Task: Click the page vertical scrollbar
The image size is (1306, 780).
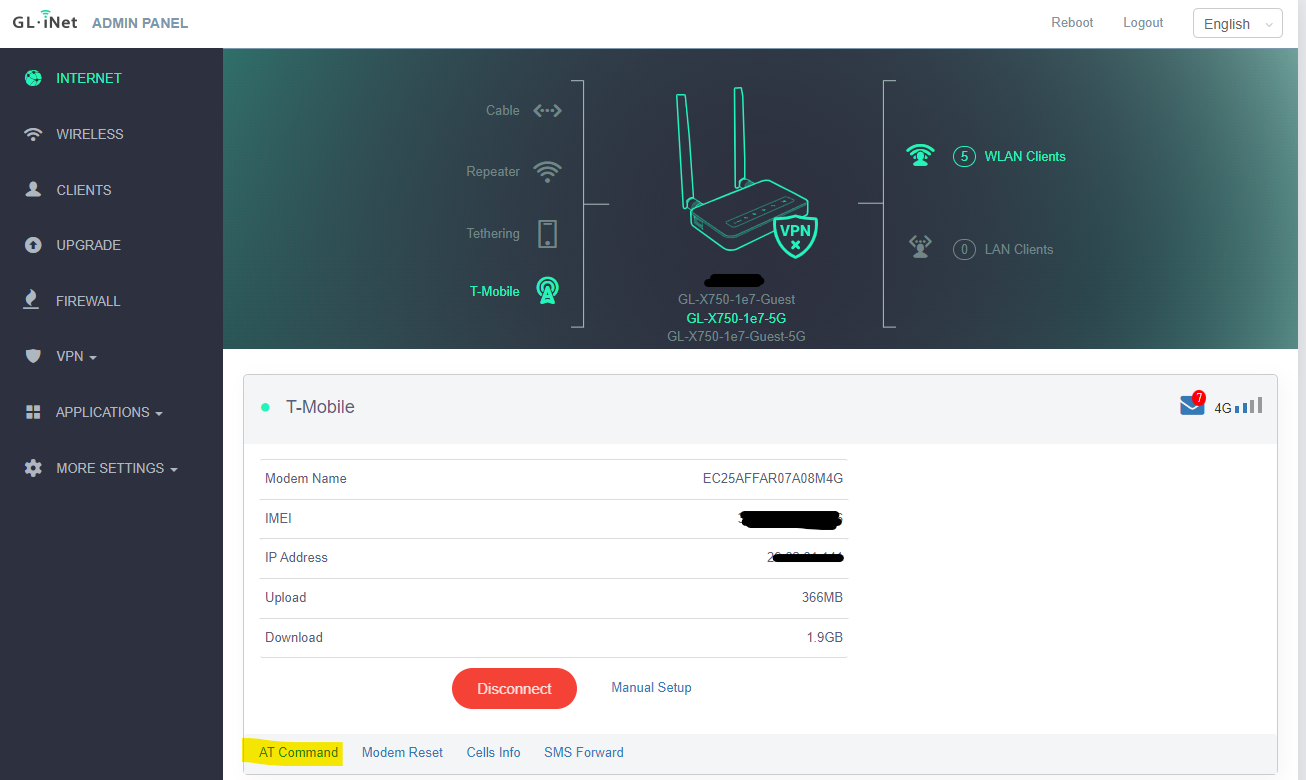Action: click(1301, 390)
